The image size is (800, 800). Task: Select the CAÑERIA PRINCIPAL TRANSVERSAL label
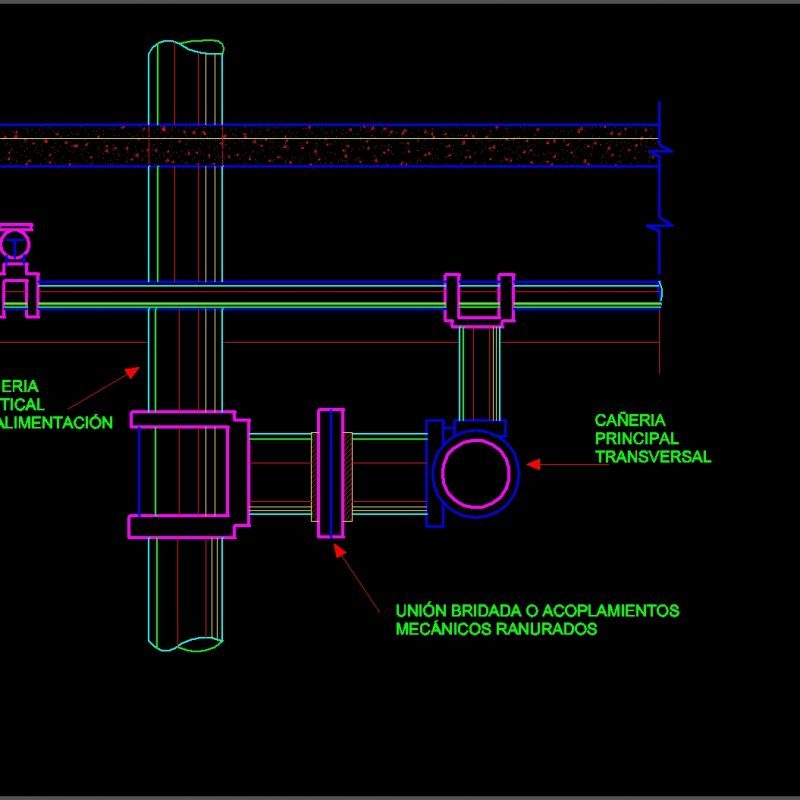click(655, 438)
